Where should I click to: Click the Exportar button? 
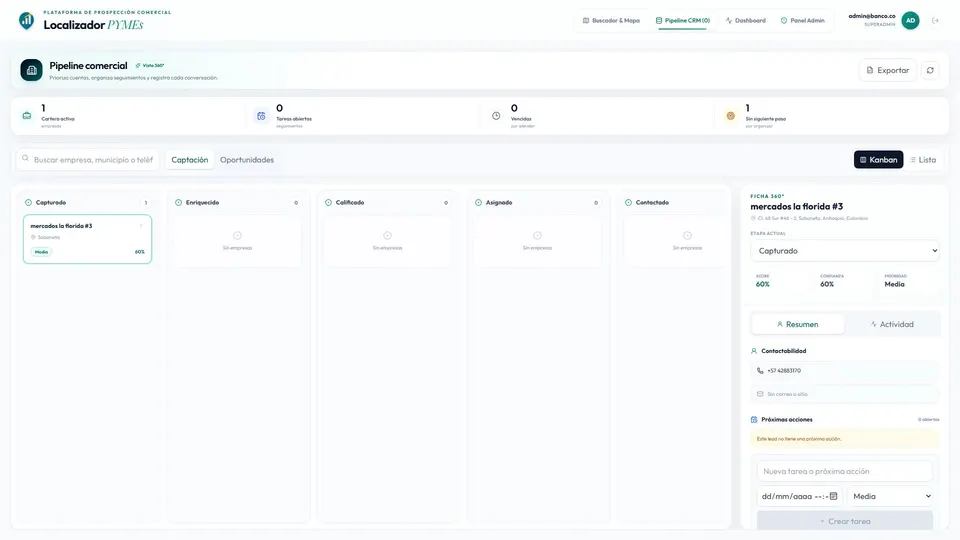click(888, 70)
